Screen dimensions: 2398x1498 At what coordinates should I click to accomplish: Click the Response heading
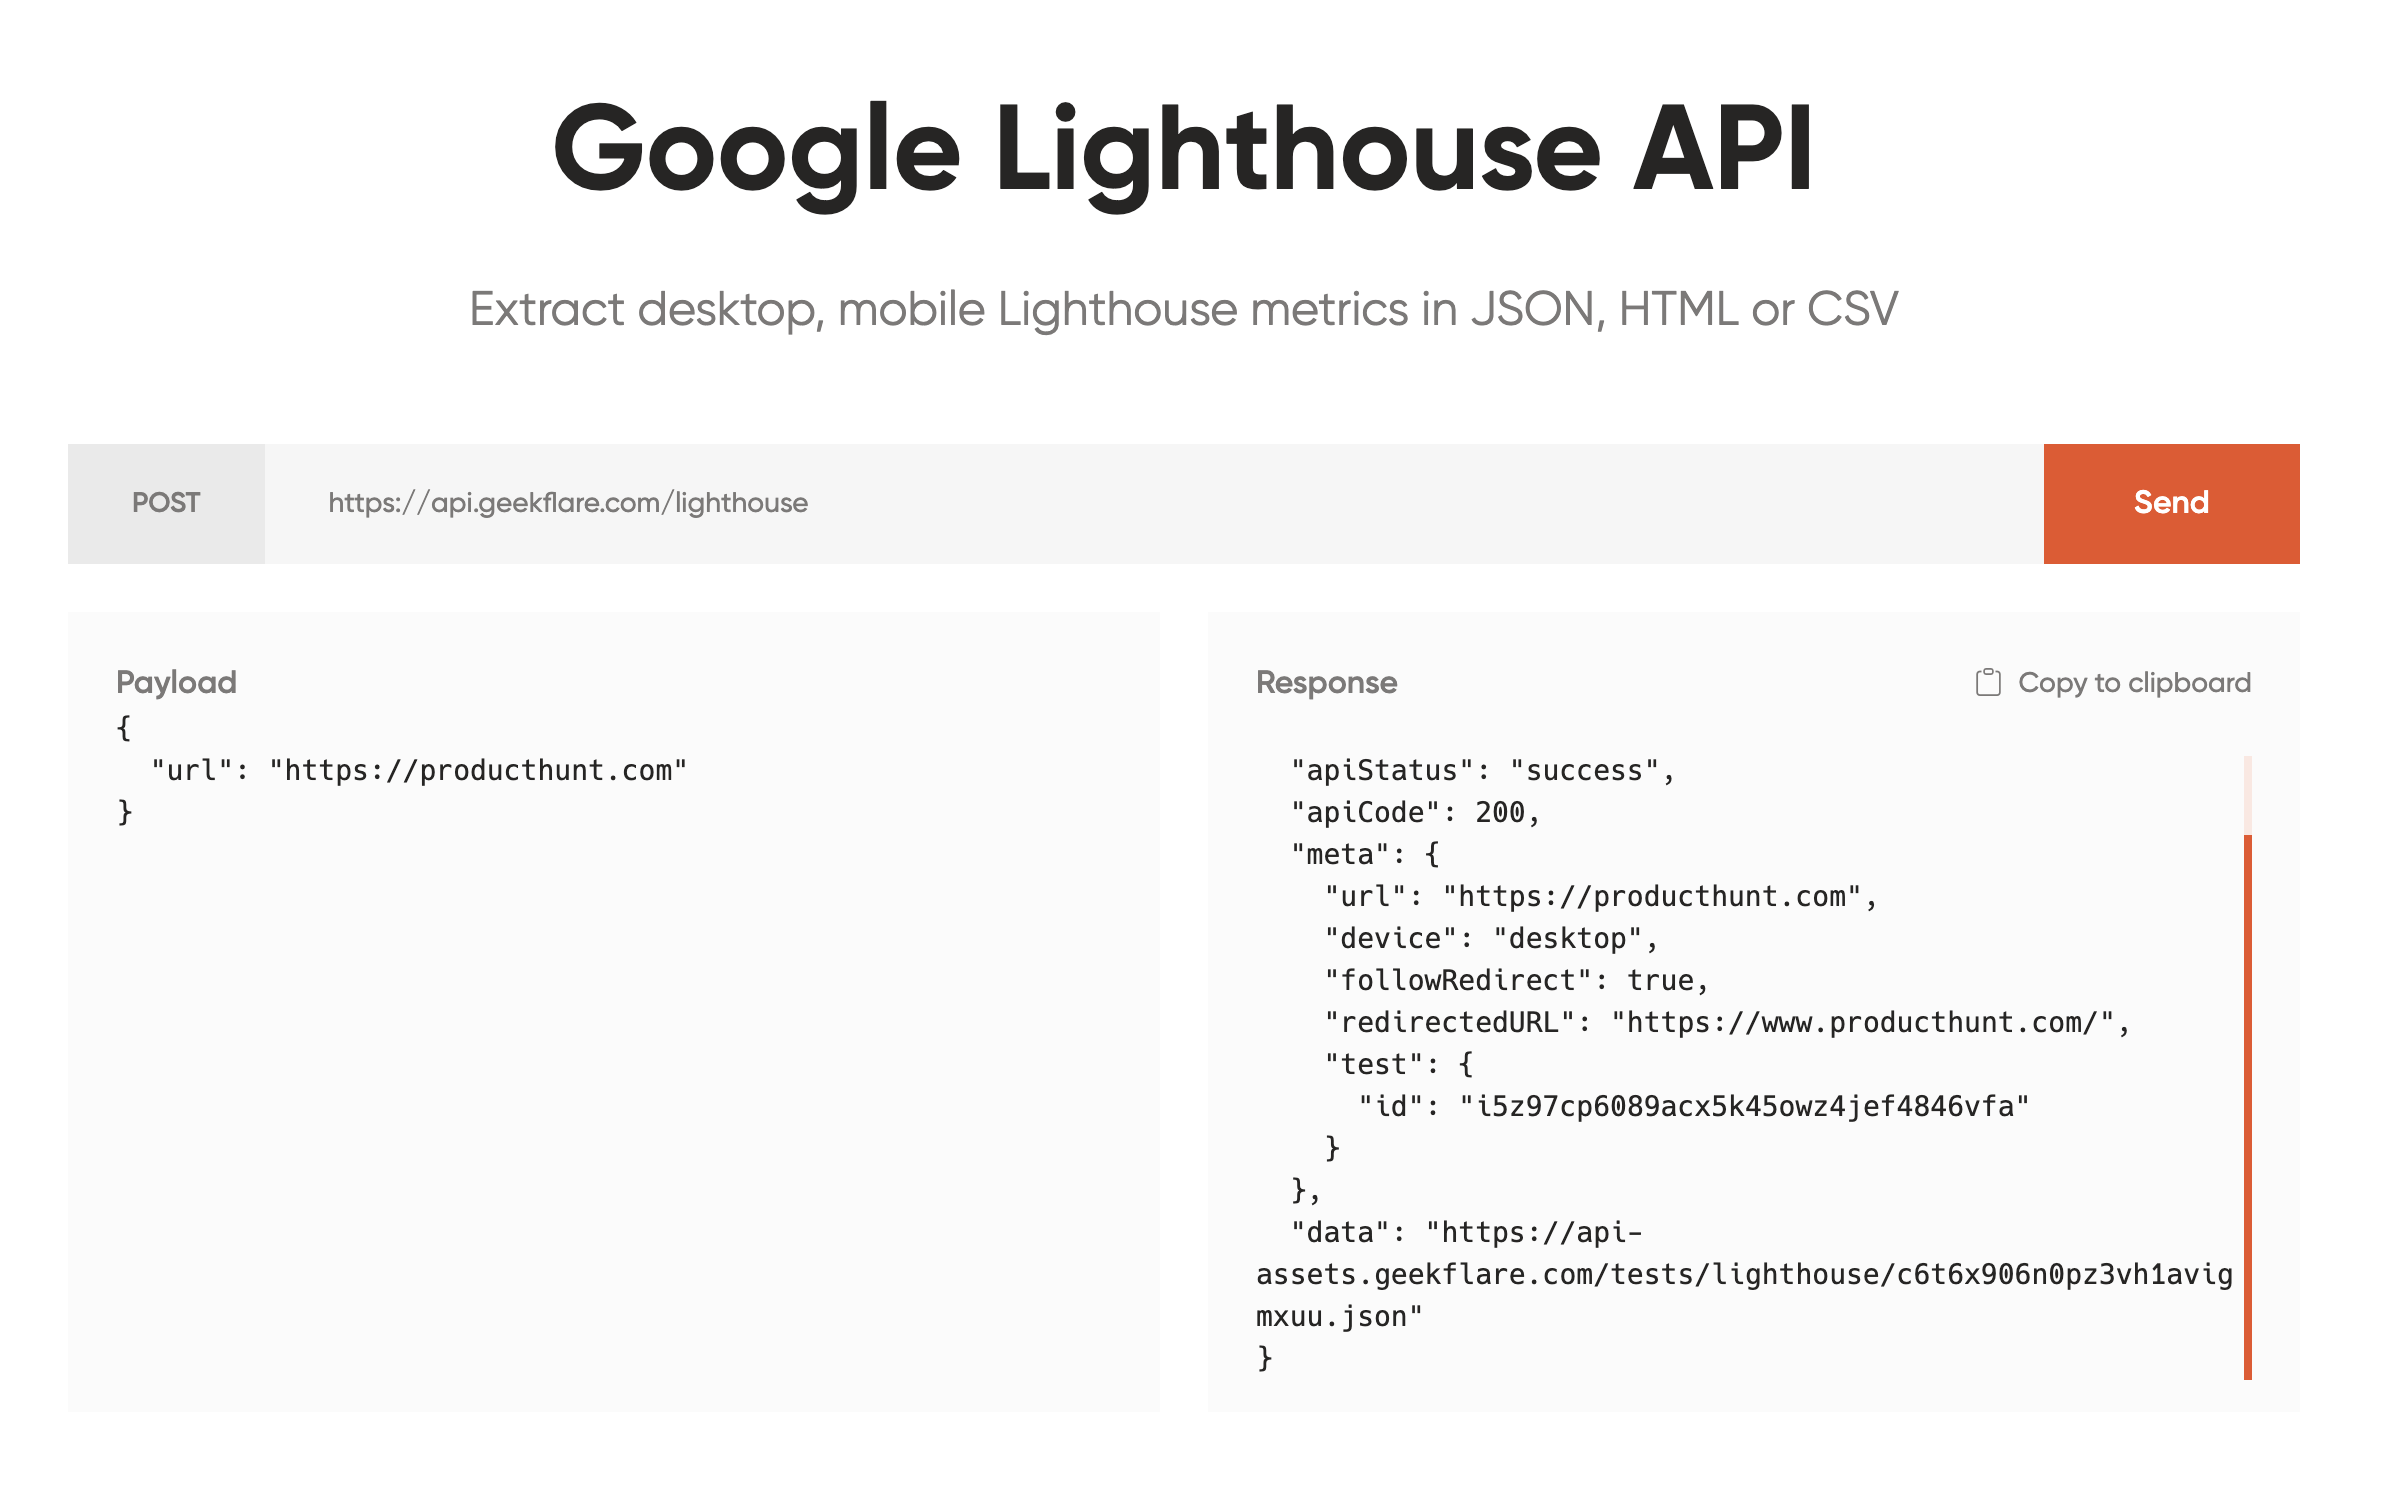click(1326, 682)
